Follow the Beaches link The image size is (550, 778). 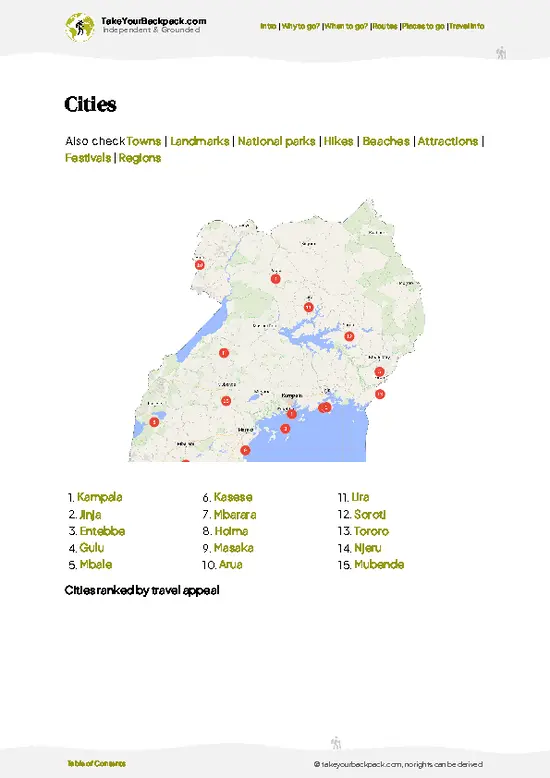click(x=386, y=141)
